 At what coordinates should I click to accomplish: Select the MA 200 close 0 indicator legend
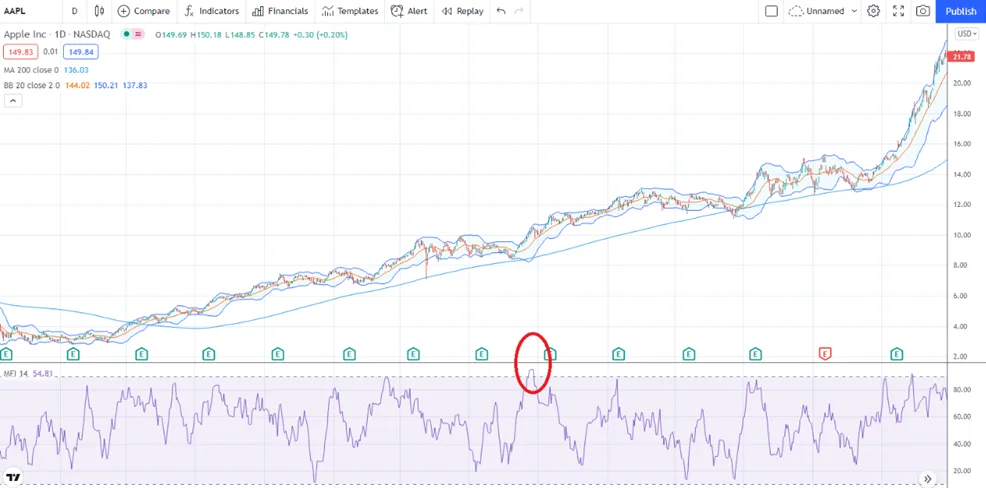(31, 70)
